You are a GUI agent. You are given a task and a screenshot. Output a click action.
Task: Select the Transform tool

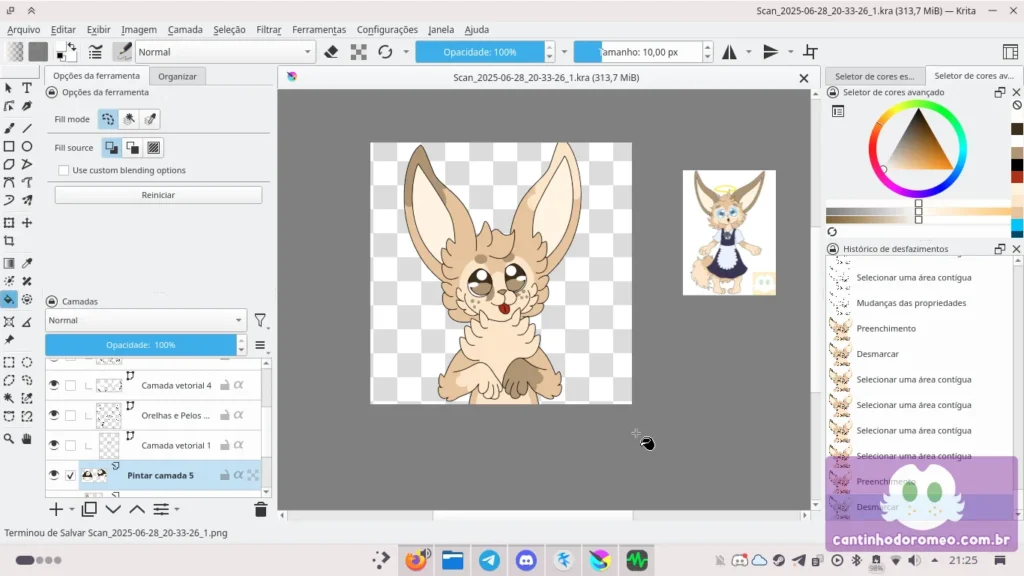click(9, 223)
